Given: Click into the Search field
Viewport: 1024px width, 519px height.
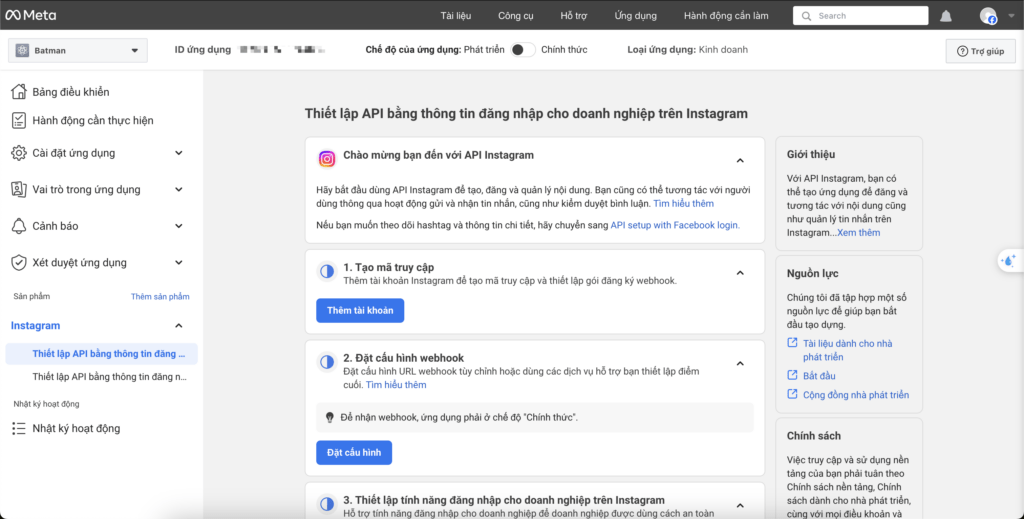Looking at the screenshot, I should click(x=860, y=16).
